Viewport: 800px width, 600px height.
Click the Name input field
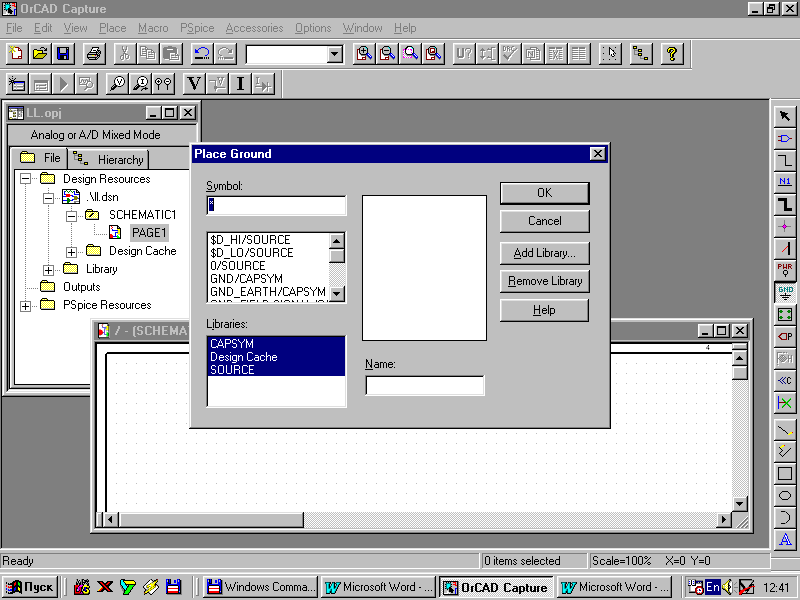click(x=425, y=385)
